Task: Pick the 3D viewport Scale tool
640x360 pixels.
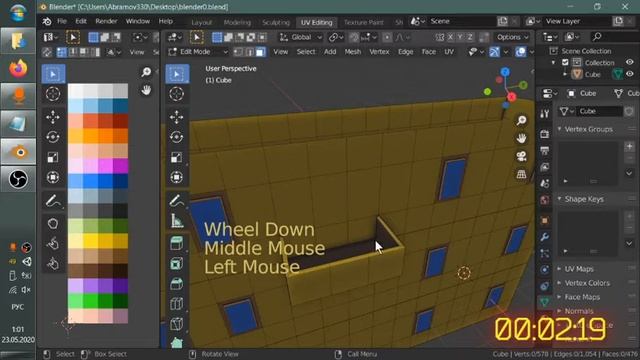Action: point(177,157)
